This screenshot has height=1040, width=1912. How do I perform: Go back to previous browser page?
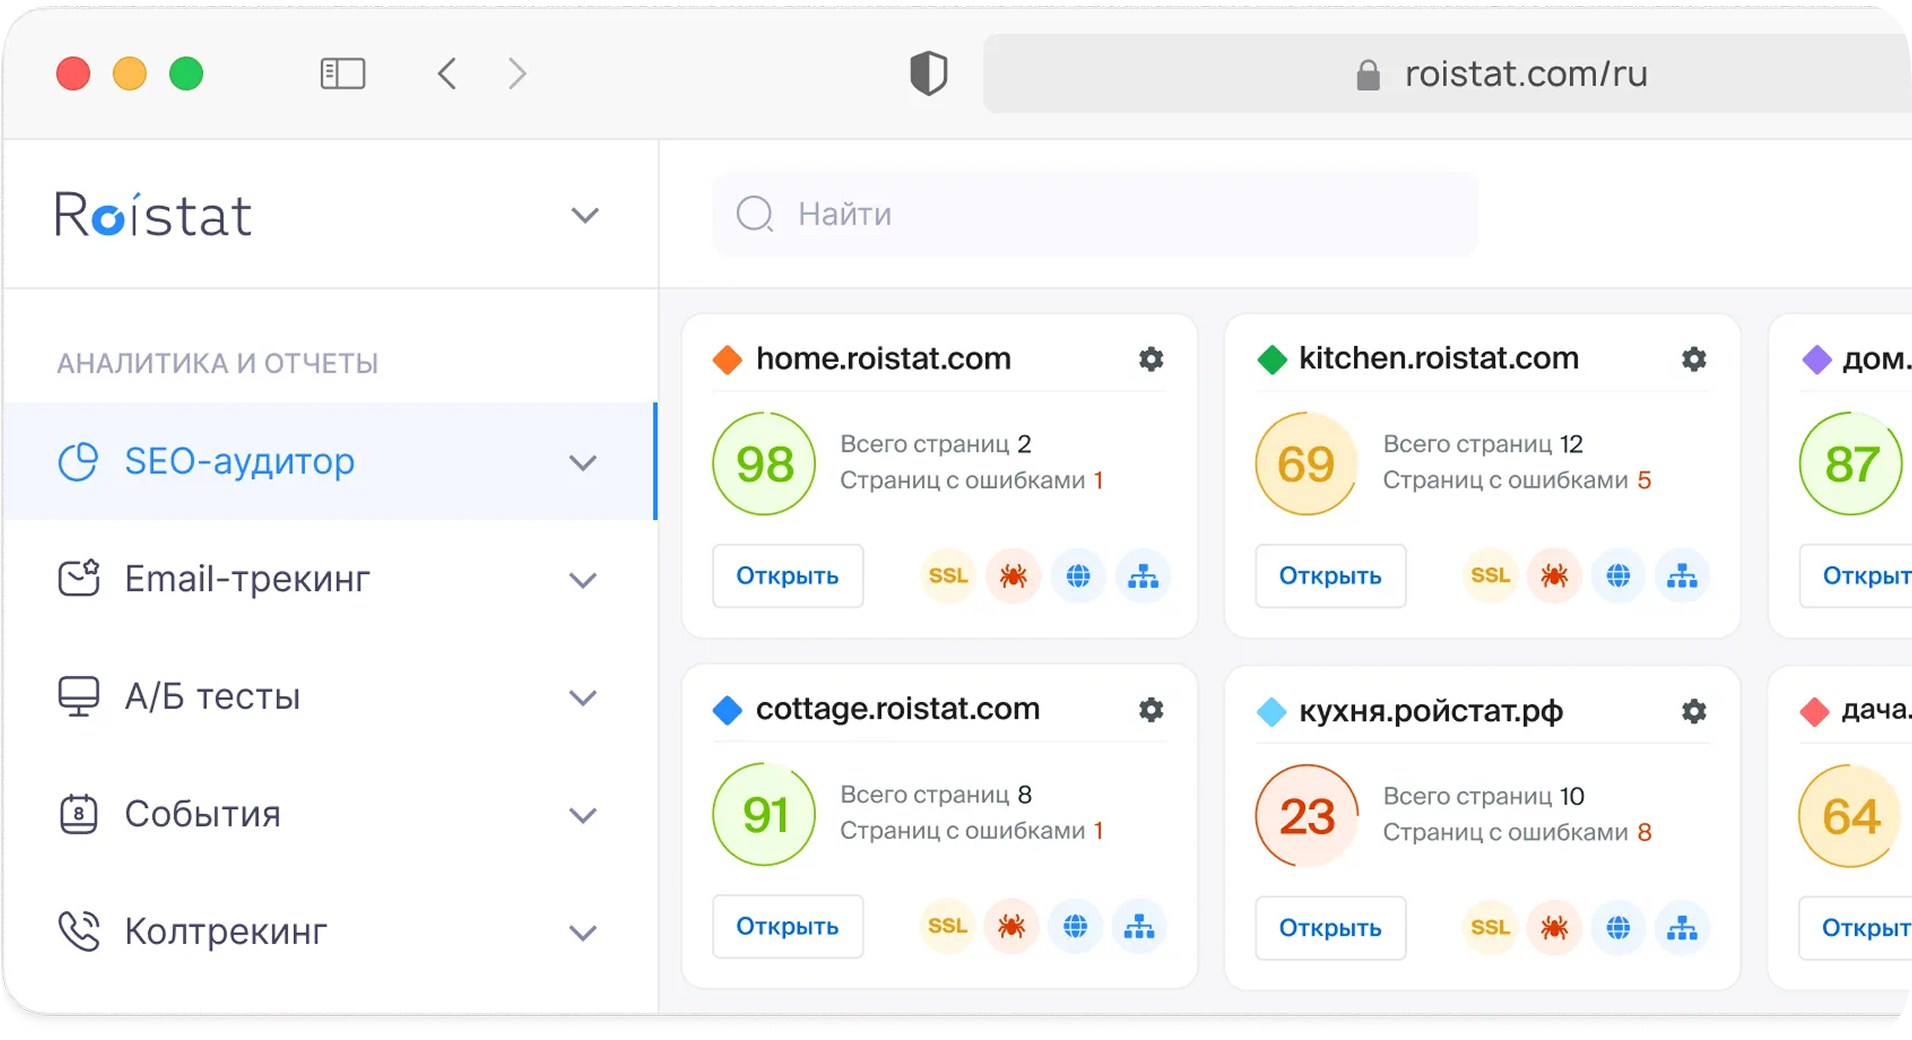[447, 74]
